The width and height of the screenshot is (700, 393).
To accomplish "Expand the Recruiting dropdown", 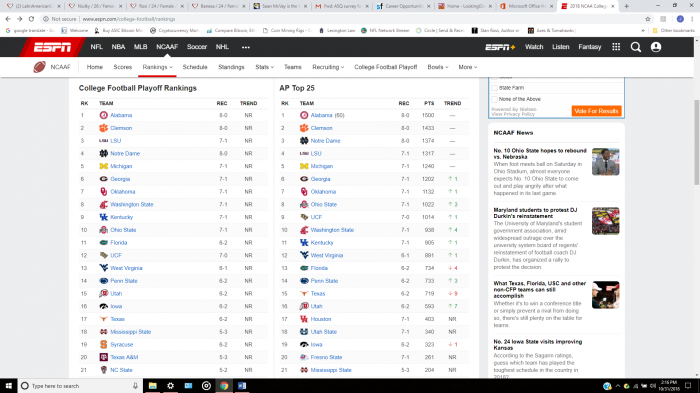I will (x=328, y=67).
